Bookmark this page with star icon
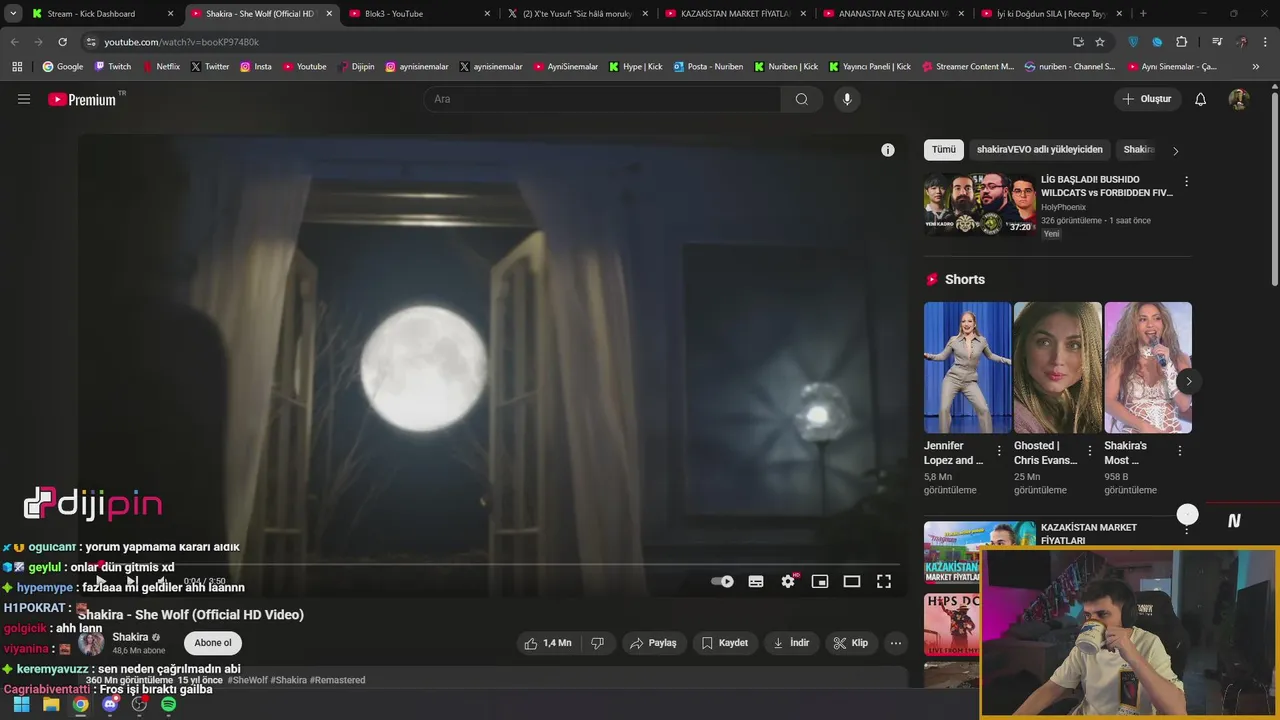 click(x=1100, y=42)
